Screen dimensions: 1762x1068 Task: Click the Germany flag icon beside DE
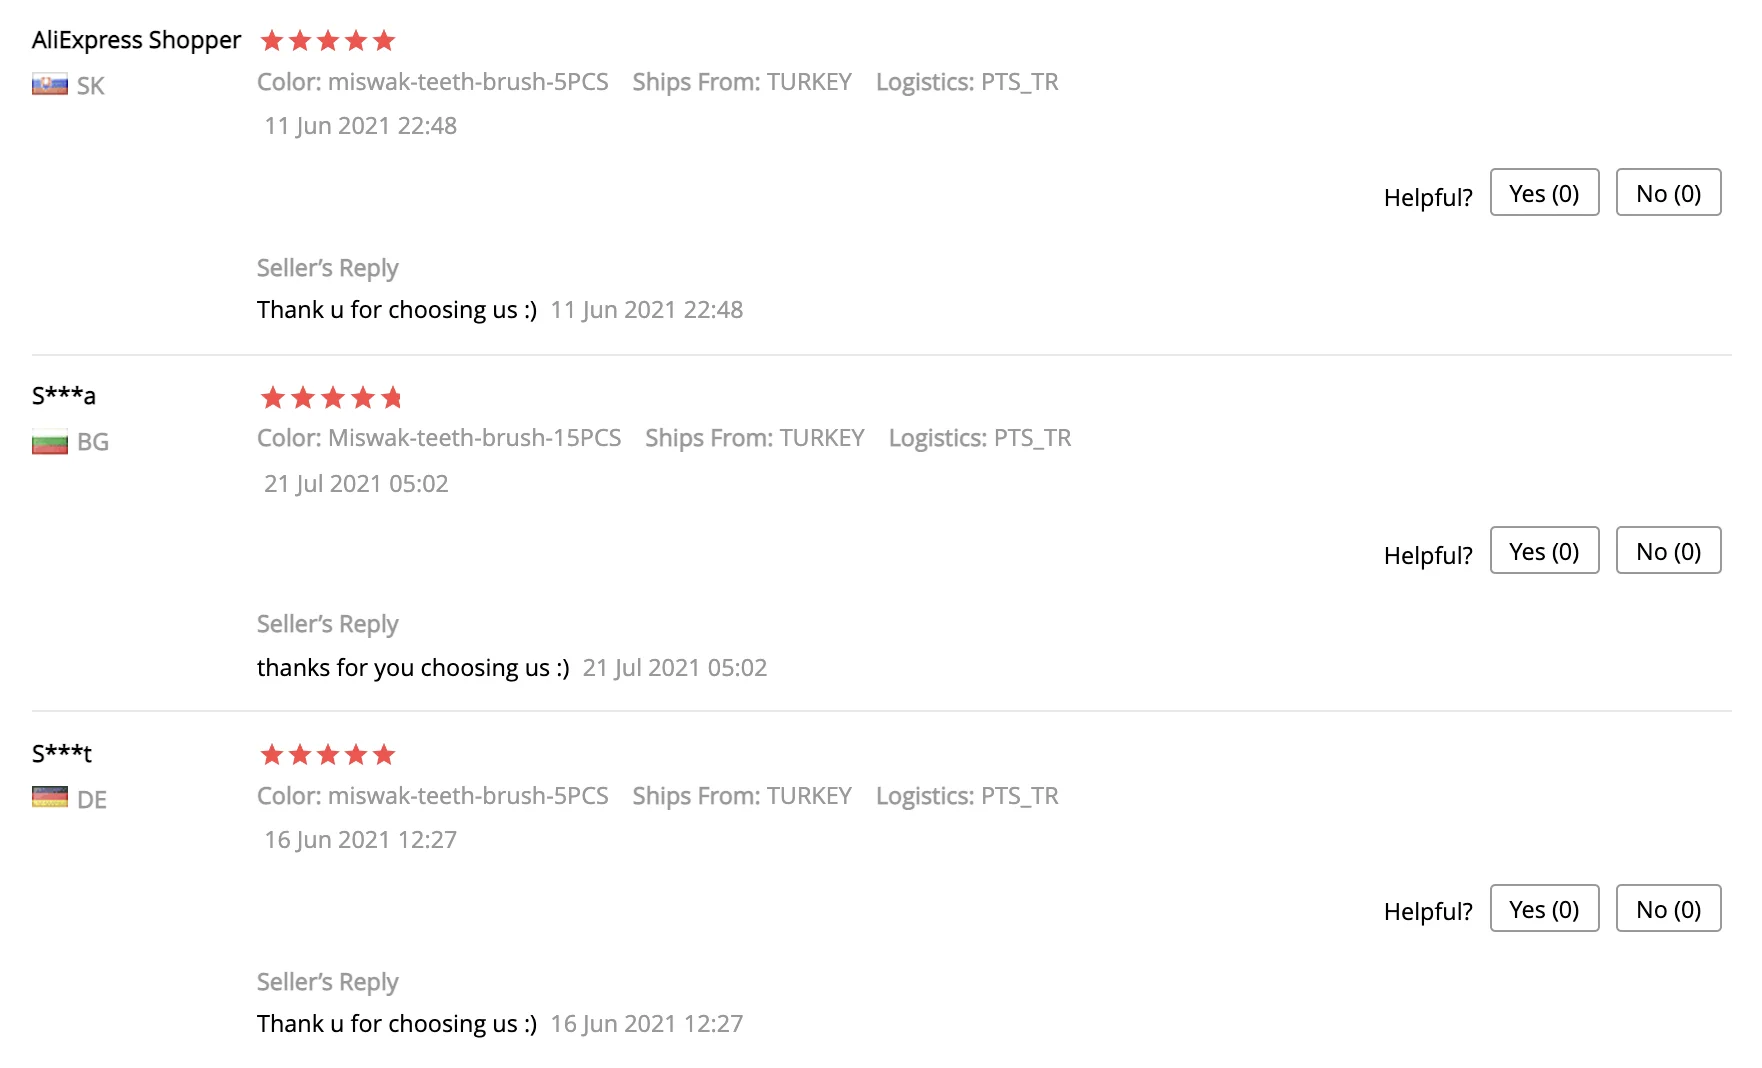pos(49,798)
